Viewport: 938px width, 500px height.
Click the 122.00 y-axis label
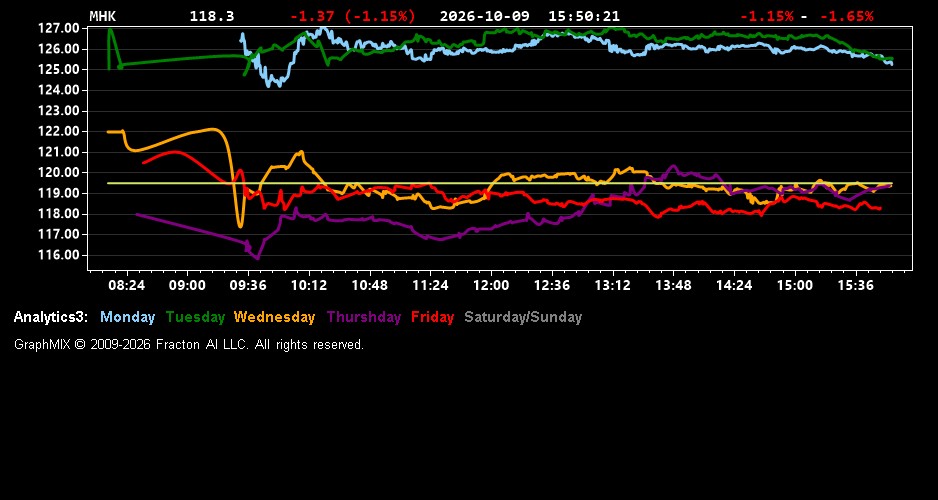59,132
